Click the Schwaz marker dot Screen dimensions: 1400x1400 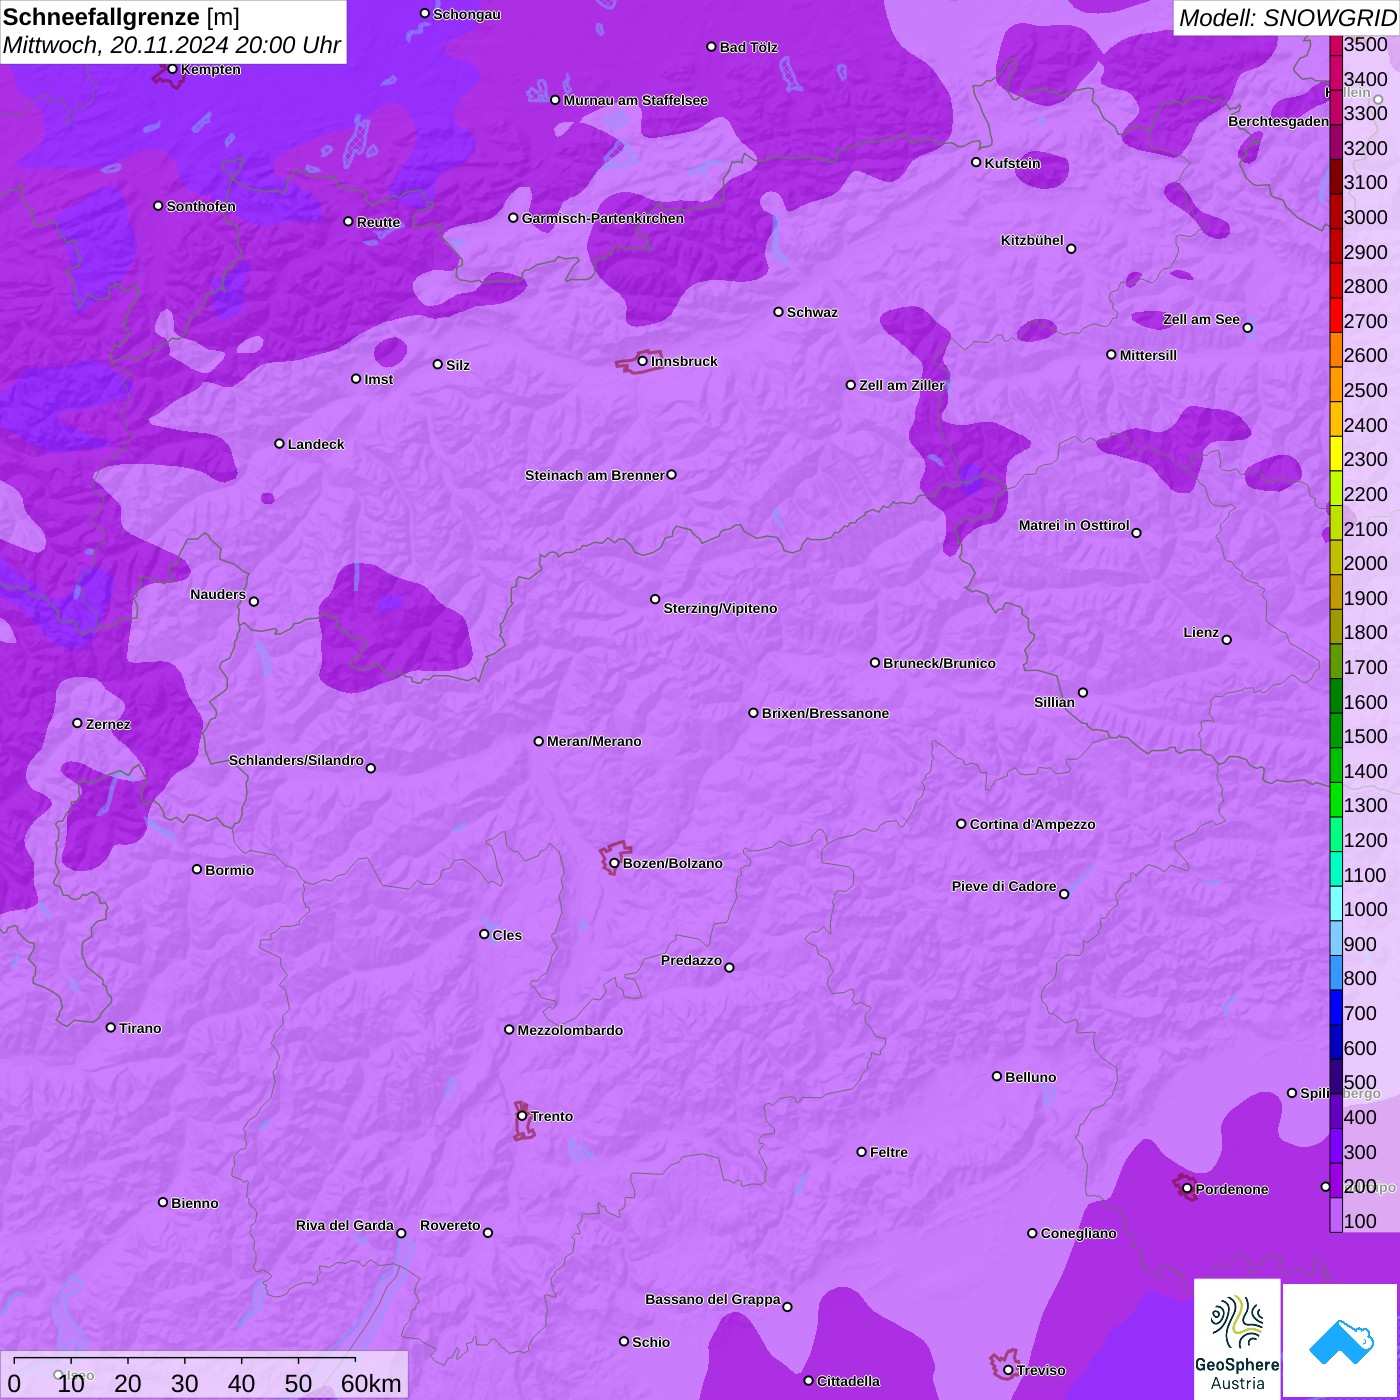point(778,312)
